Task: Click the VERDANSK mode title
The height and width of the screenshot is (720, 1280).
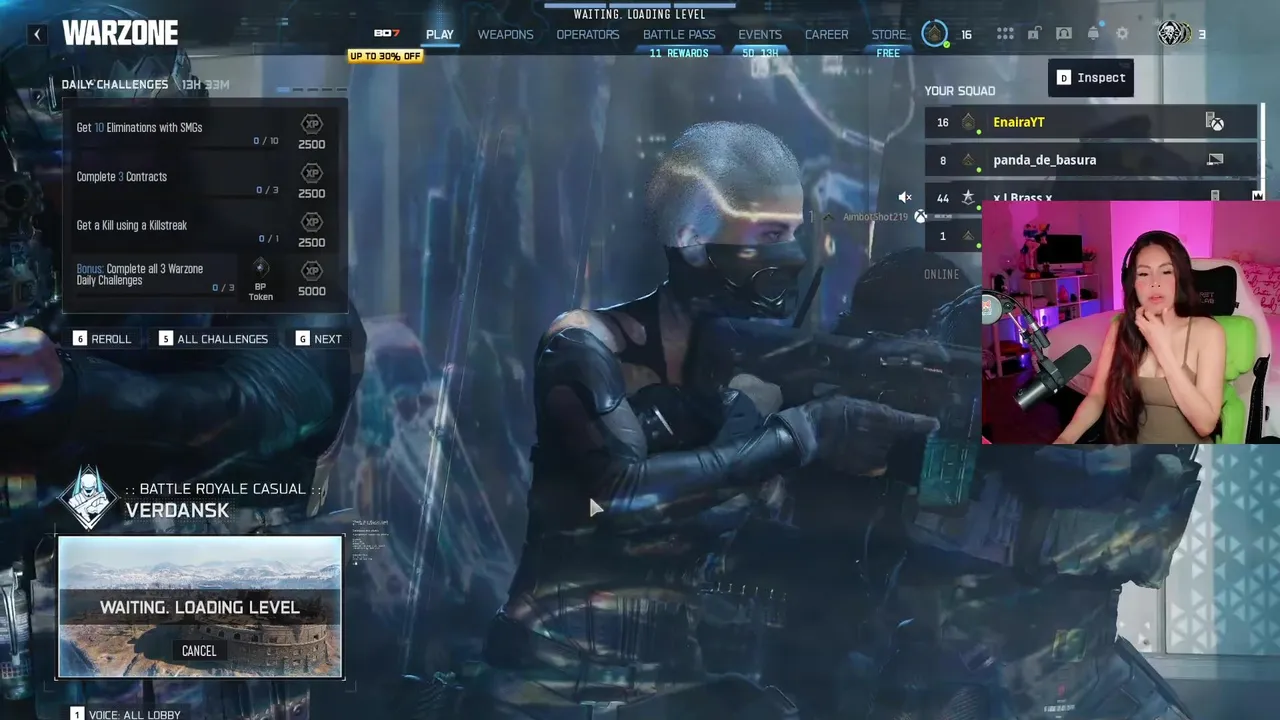Action: tap(177, 510)
